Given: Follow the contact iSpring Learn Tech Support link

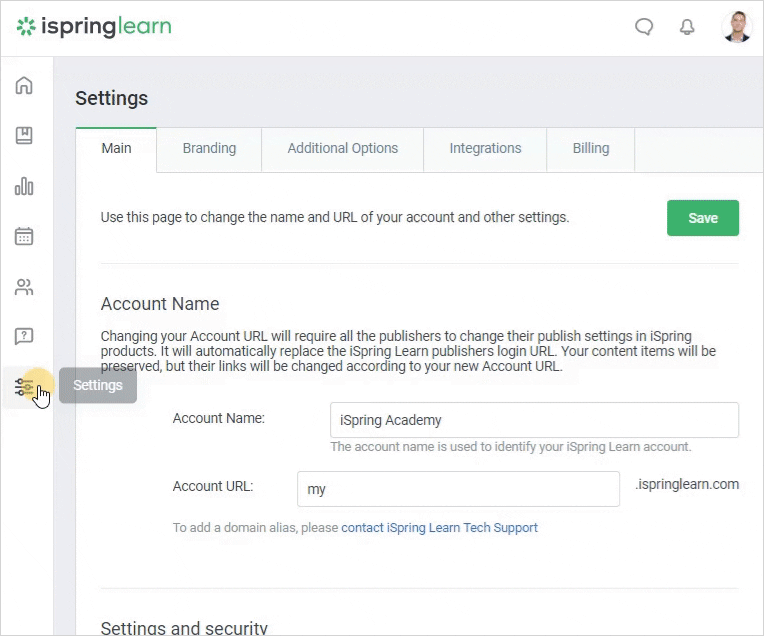Looking at the screenshot, I should 439,527.
